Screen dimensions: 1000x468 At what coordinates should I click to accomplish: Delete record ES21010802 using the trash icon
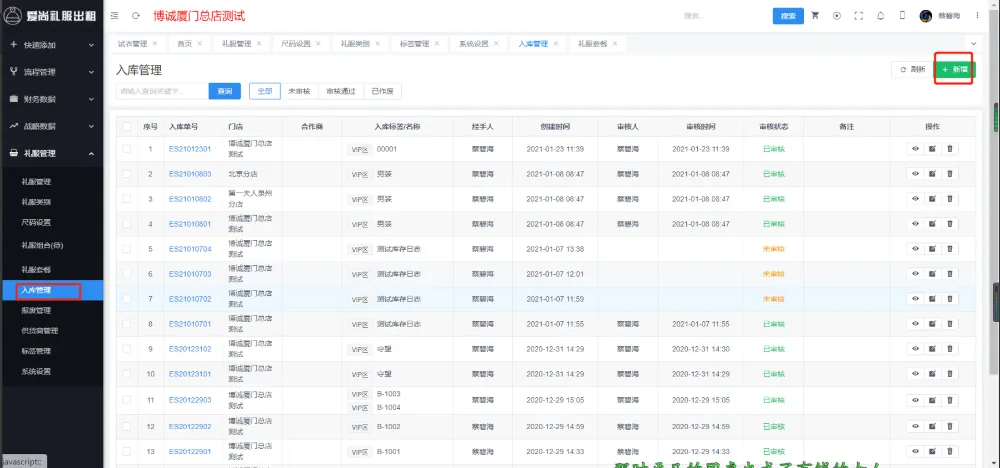pos(950,199)
